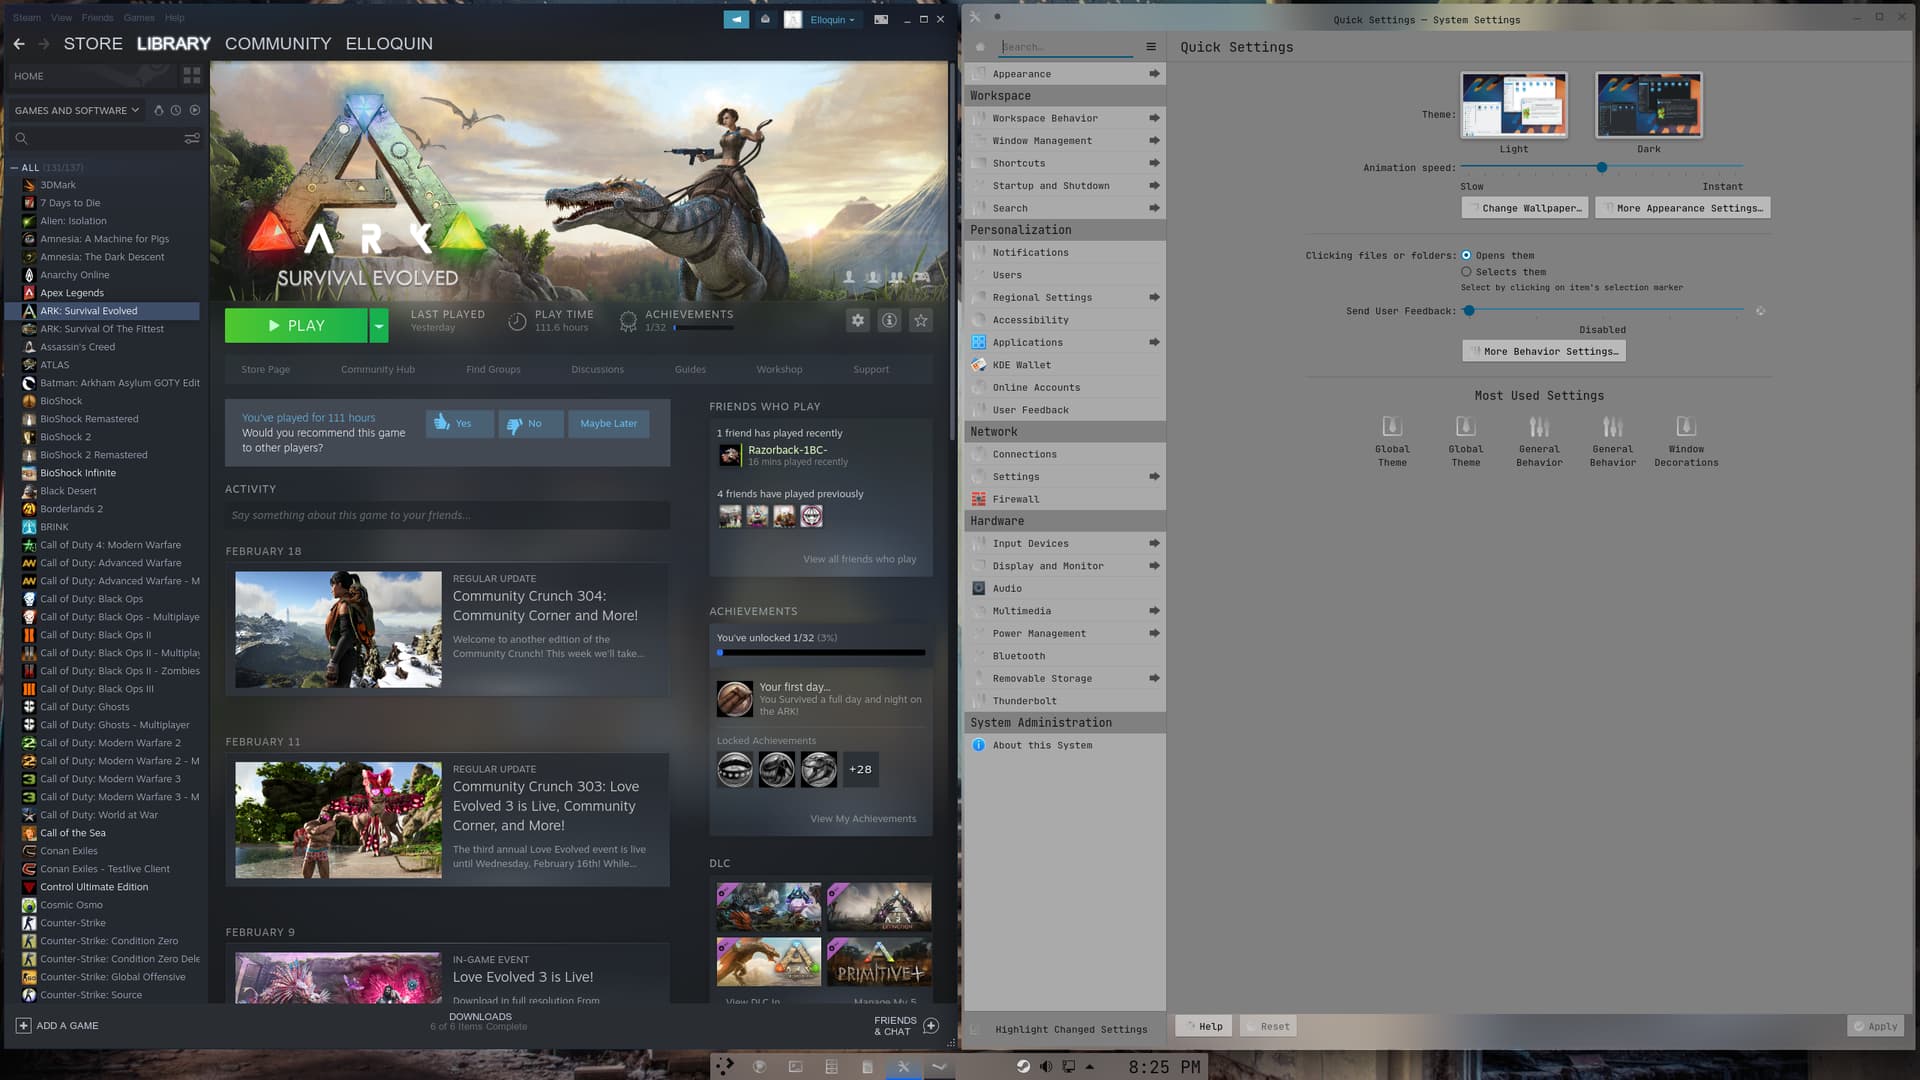Click Maybe Later on recommendation prompt
Viewport: 1920px width, 1080px height.
click(x=608, y=423)
